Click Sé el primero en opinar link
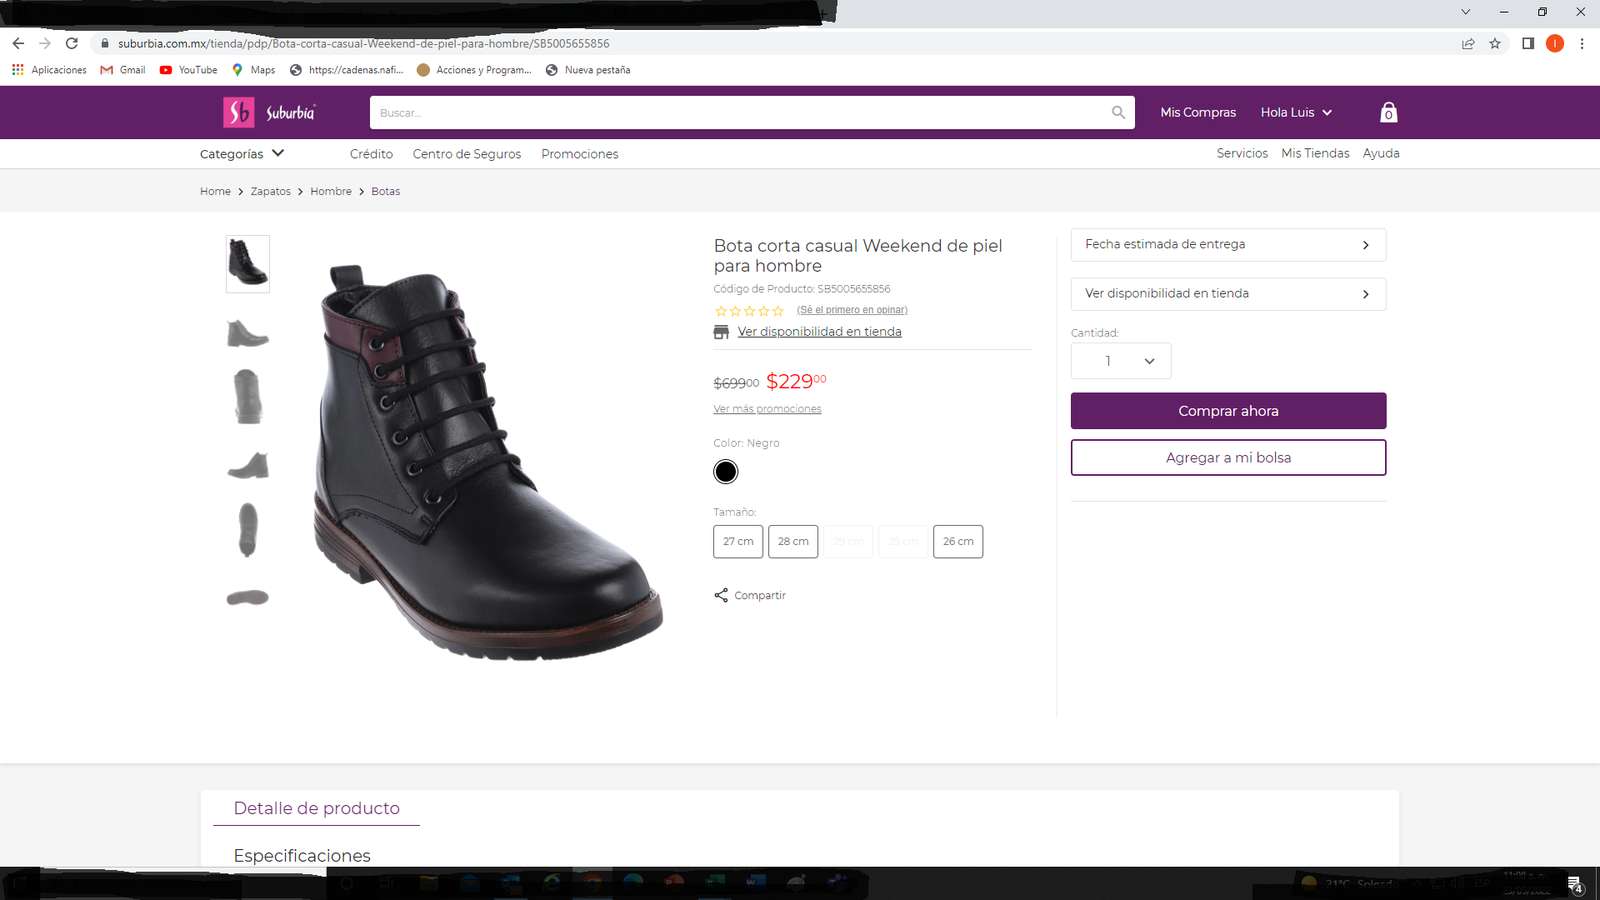This screenshot has width=1600, height=900. coord(852,310)
